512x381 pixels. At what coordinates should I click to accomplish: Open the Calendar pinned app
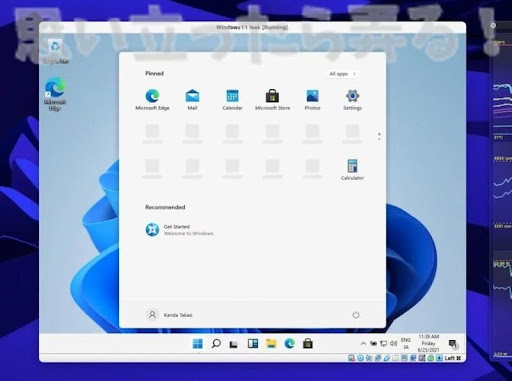(232, 99)
